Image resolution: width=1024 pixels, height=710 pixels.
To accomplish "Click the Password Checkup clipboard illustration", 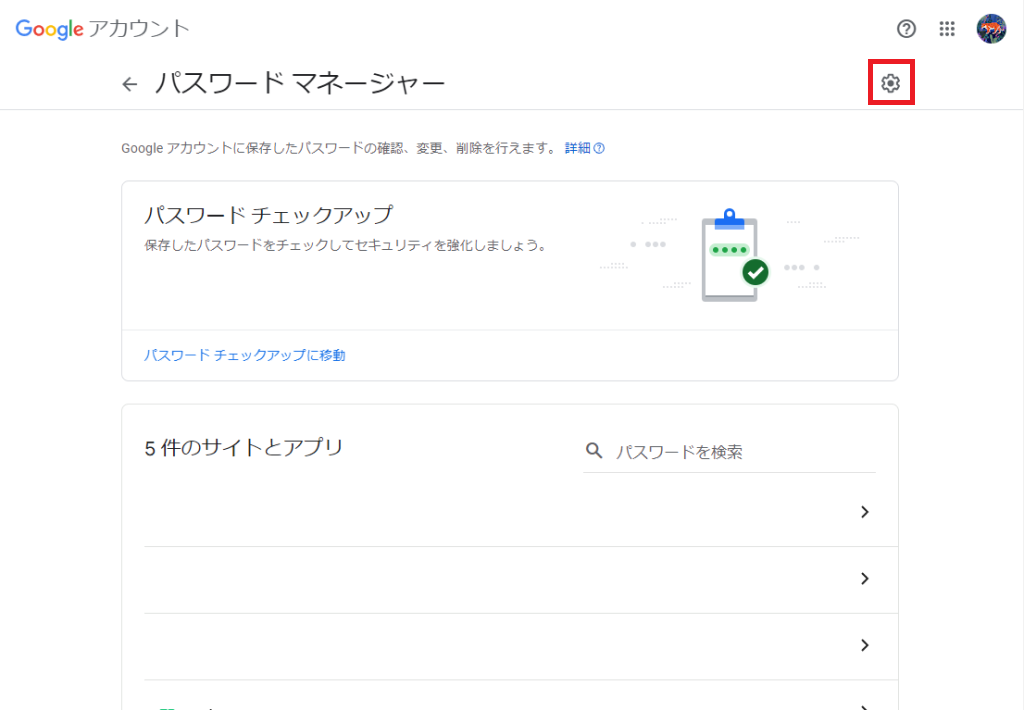I will (731, 256).
